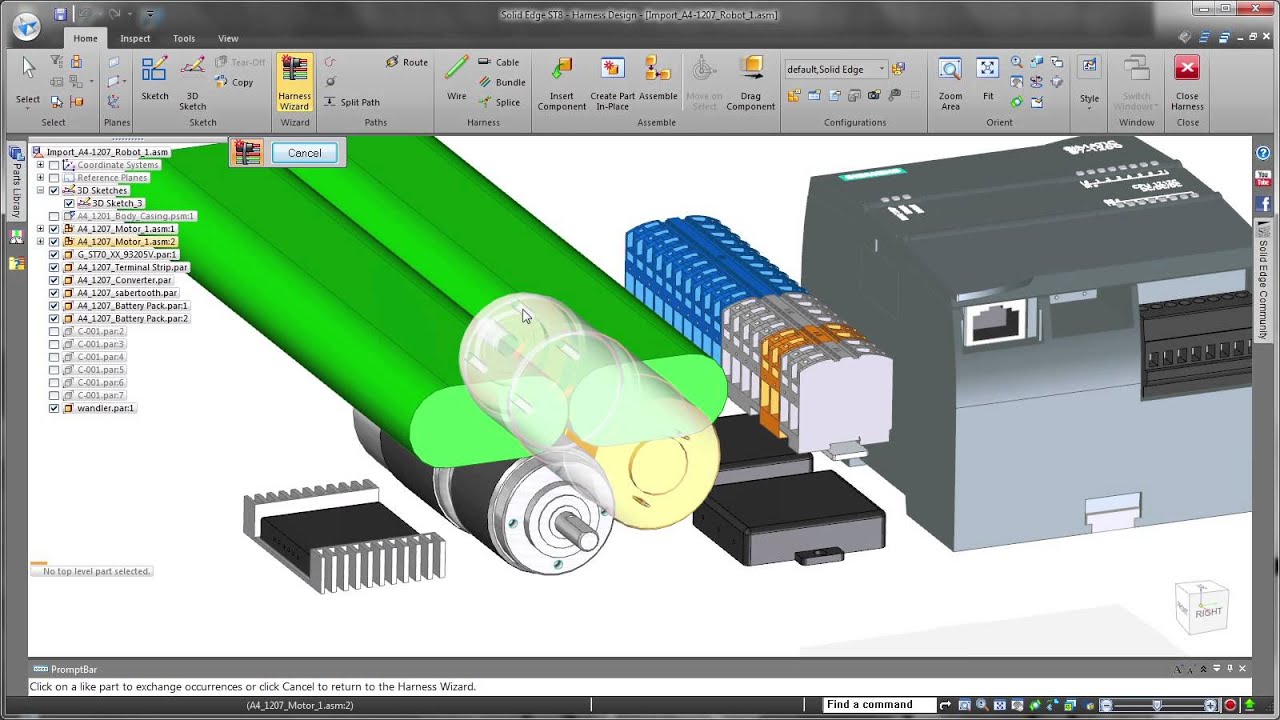This screenshot has height=720, width=1280.
Task: Choose the Cable tool
Action: [499, 62]
